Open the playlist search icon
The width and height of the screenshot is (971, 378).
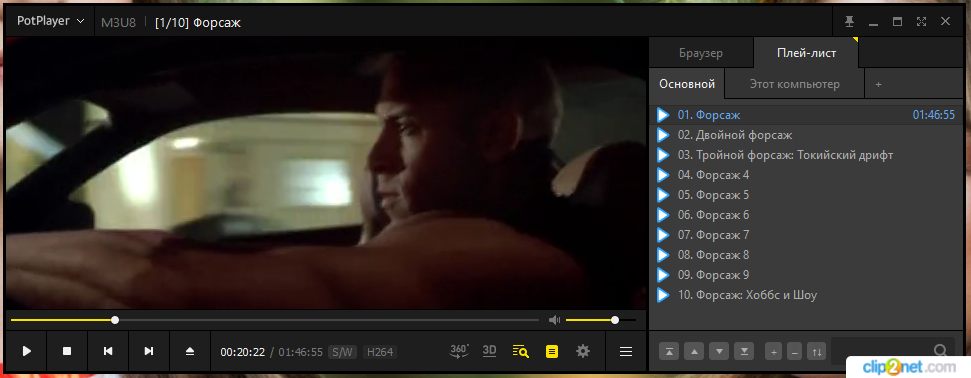click(x=521, y=351)
